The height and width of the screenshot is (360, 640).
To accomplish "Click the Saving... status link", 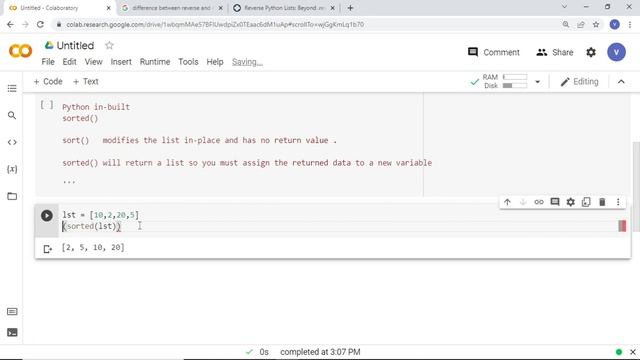I will click(x=247, y=62).
